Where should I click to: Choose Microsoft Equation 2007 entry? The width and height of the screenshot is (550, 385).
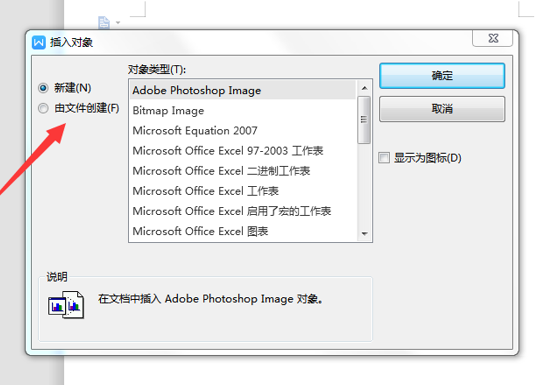pos(243,130)
